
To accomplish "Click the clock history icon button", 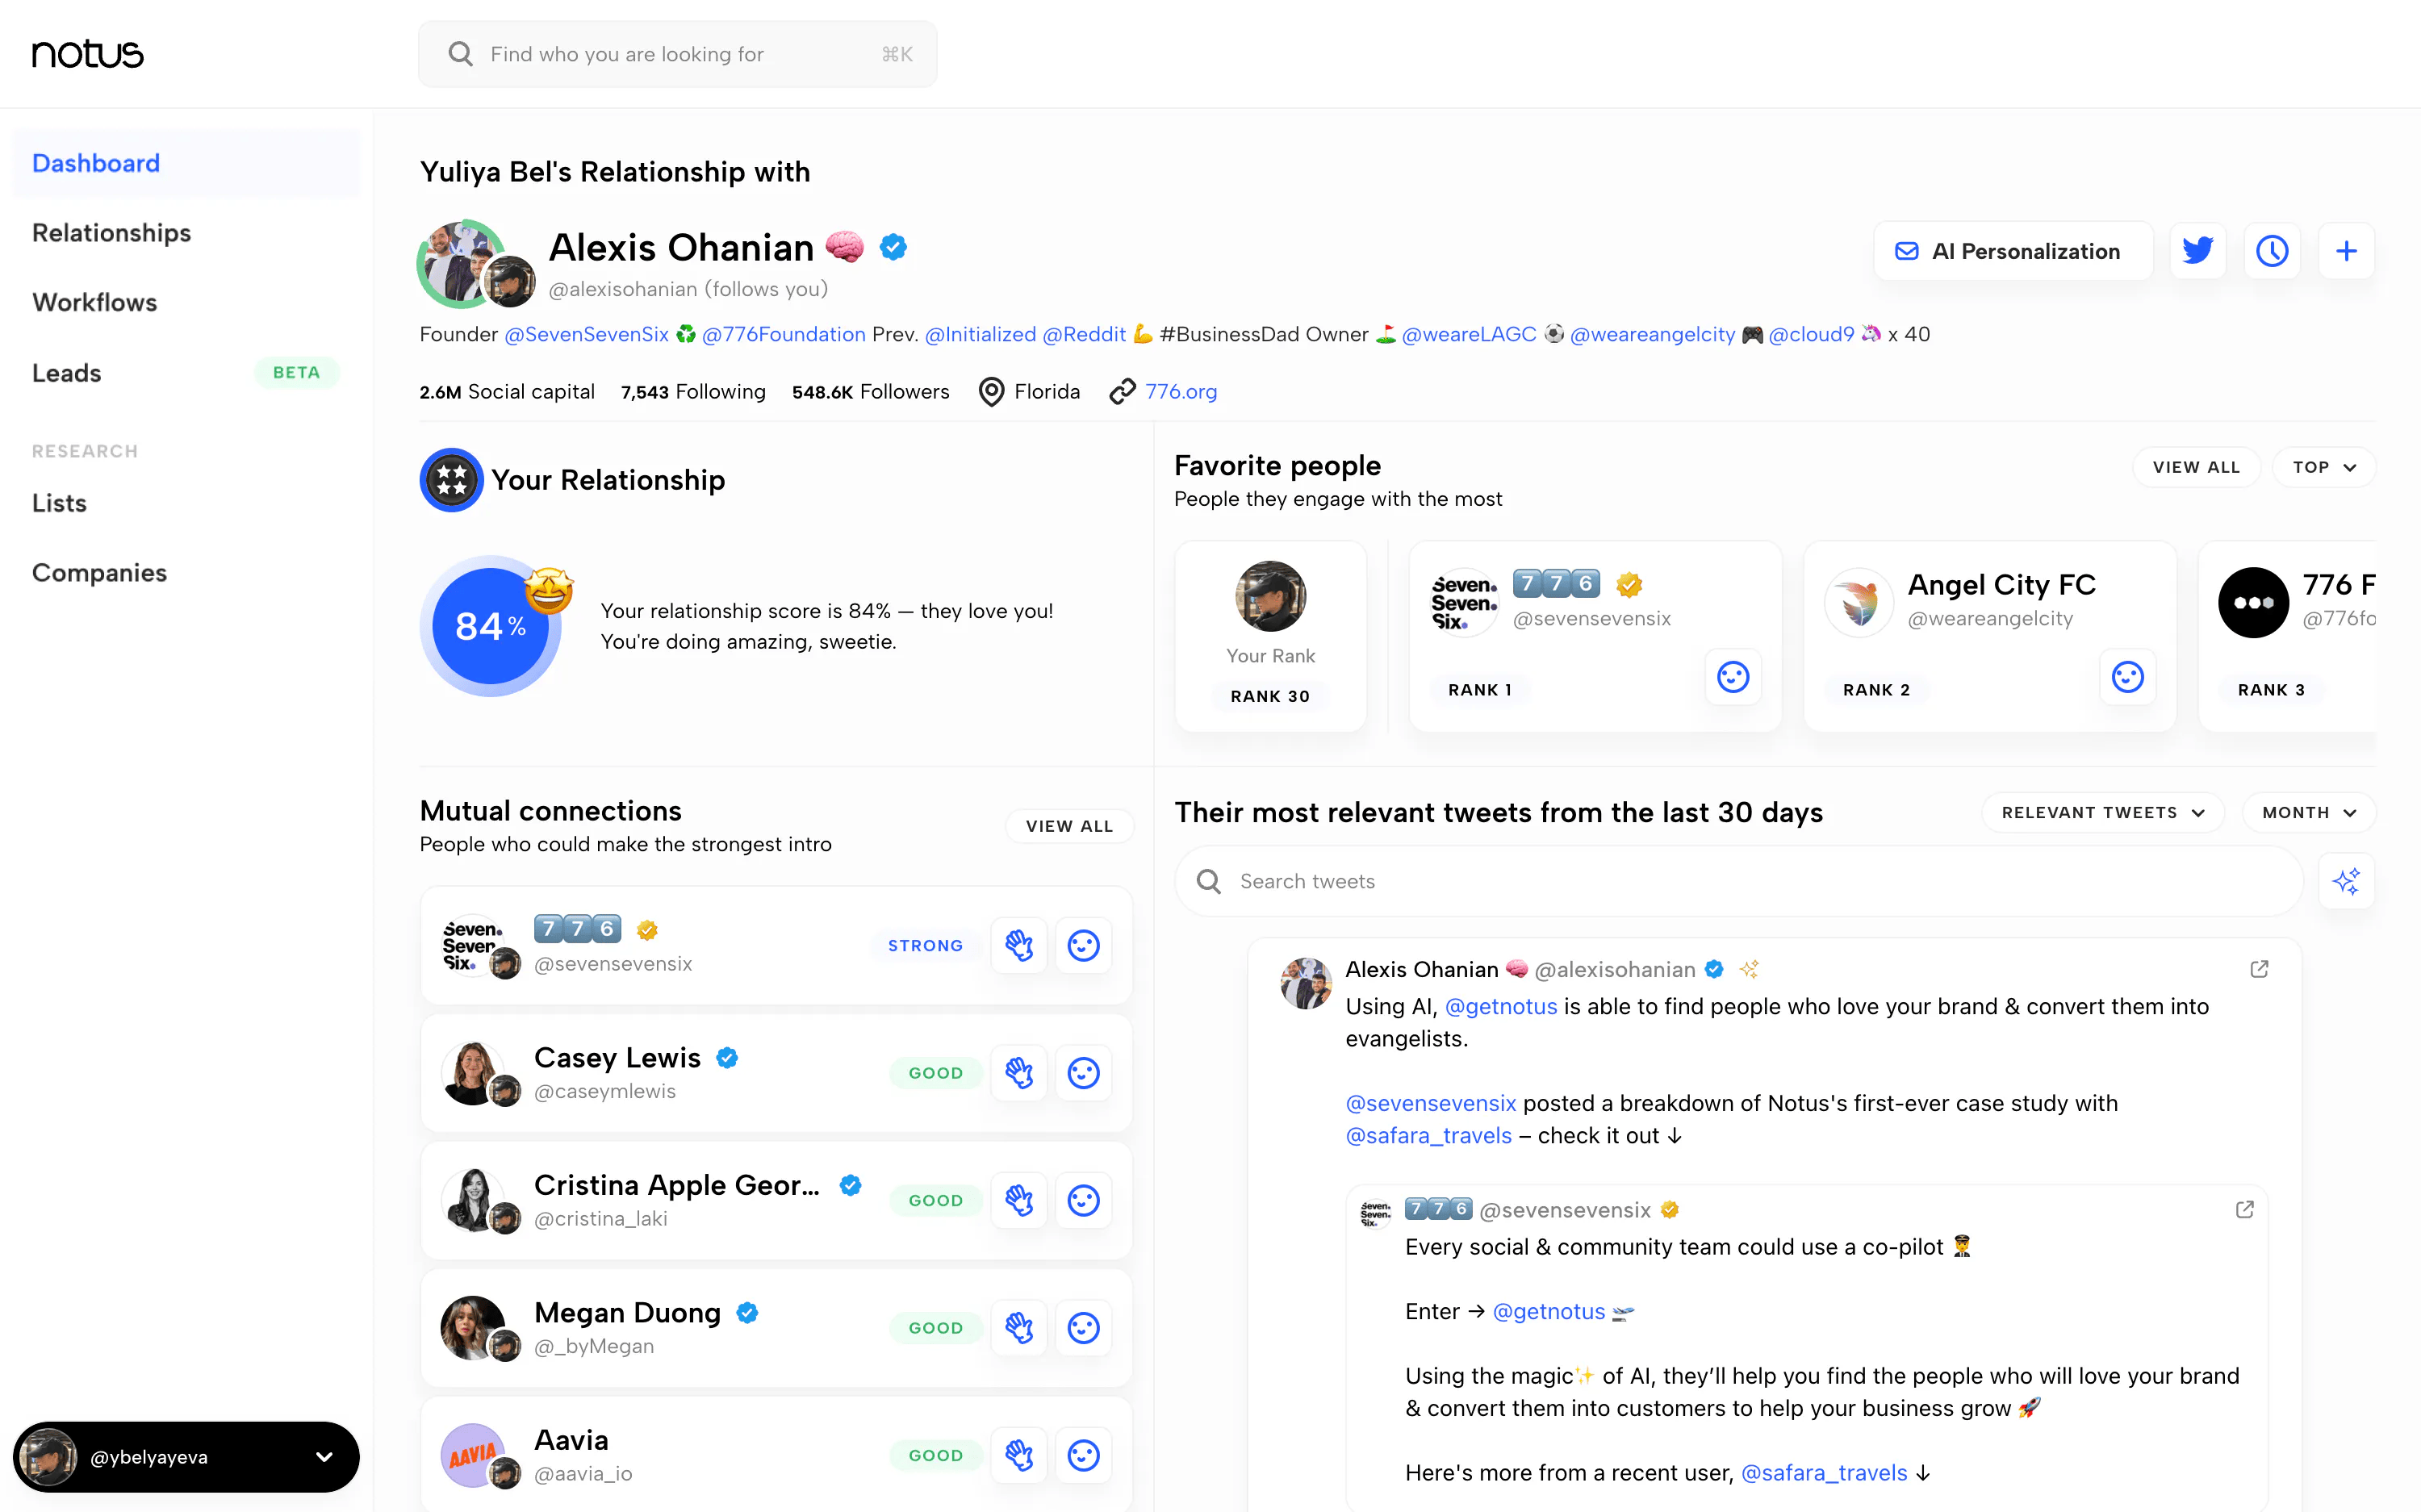I will (2272, 251).
